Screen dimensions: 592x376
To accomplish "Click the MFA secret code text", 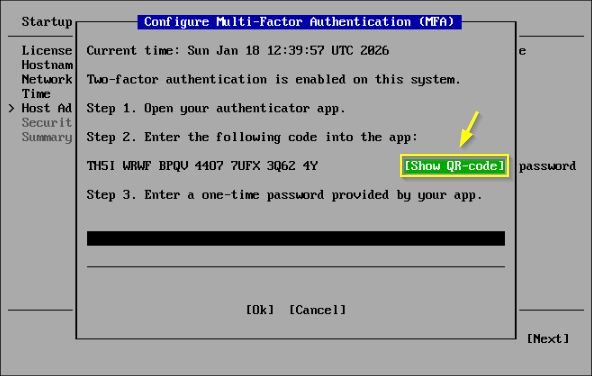I will [202, 166].
